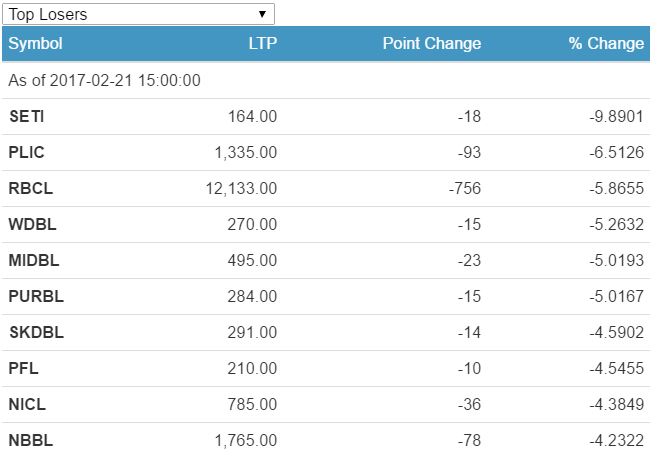This screenshot has width=659, height=456.
Task: Click the 'As of 2017-02-21' timestamp row
Action: [x=104, y=80]
